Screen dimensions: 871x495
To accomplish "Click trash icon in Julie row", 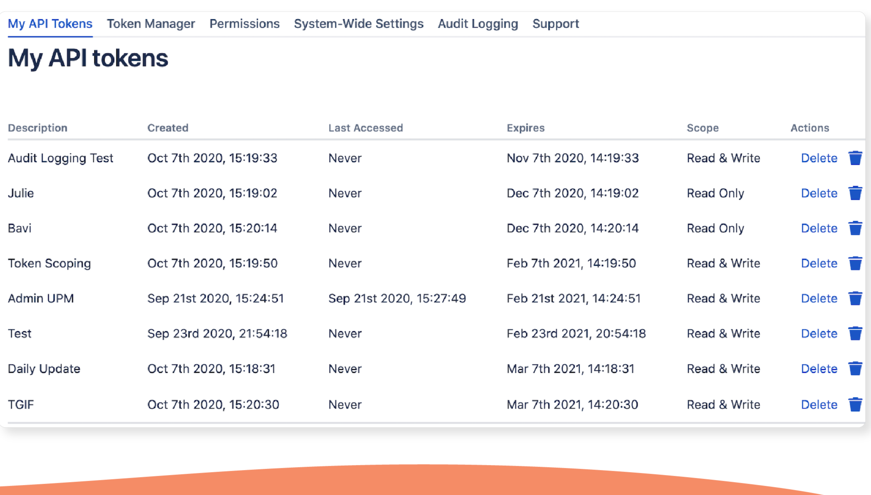I will click(855, 193).
